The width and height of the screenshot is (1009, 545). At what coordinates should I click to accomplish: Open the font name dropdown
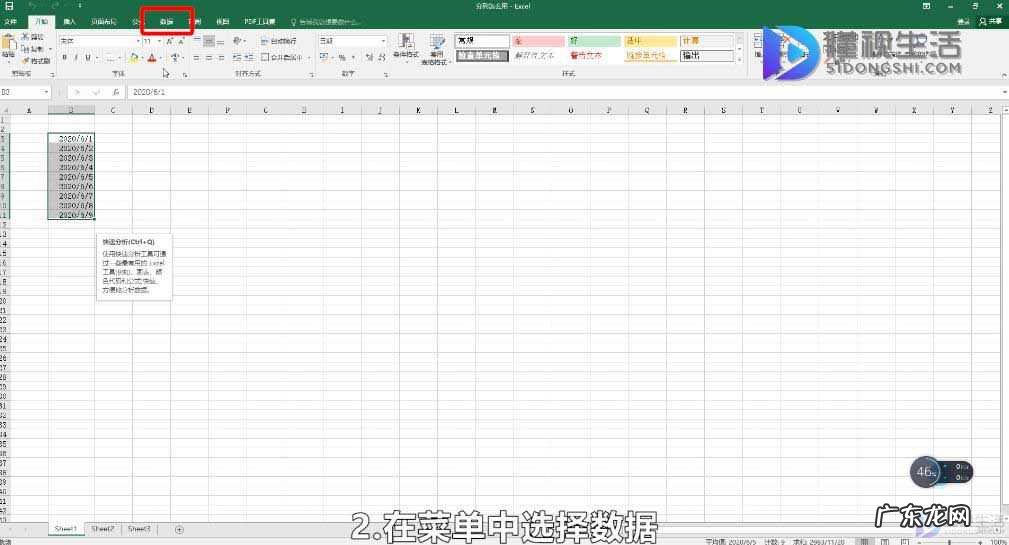coord(138,41)
